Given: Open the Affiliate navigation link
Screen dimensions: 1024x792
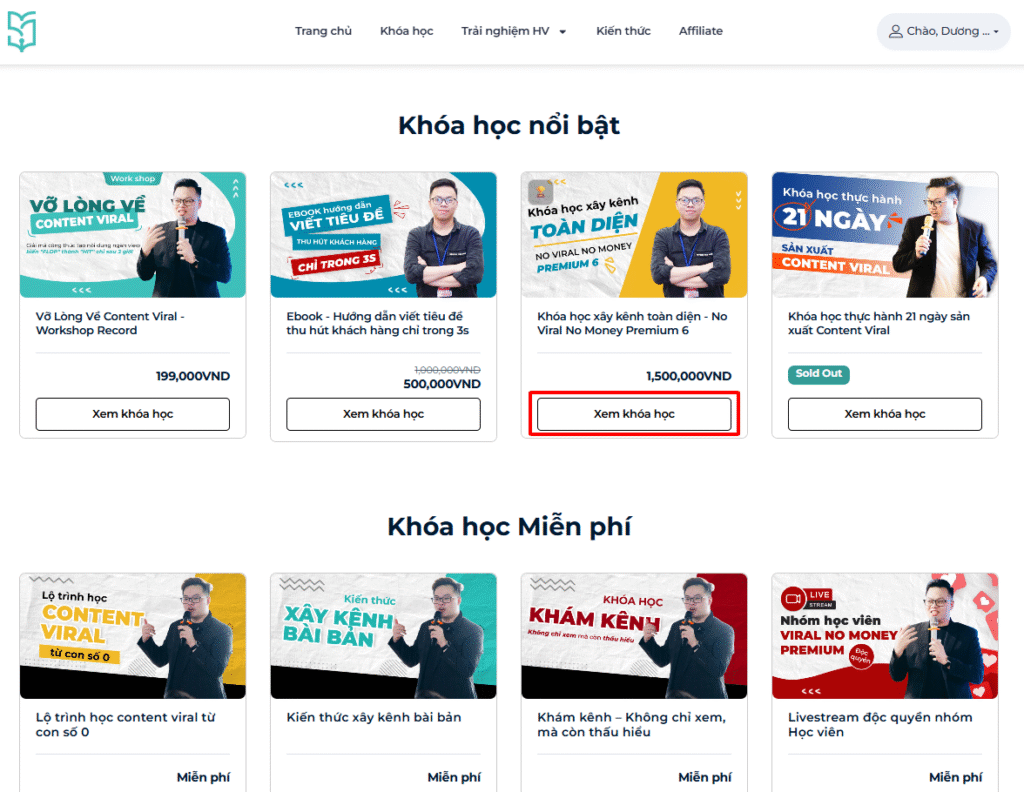Looking at the screenshot, I should tap(700, 31).
